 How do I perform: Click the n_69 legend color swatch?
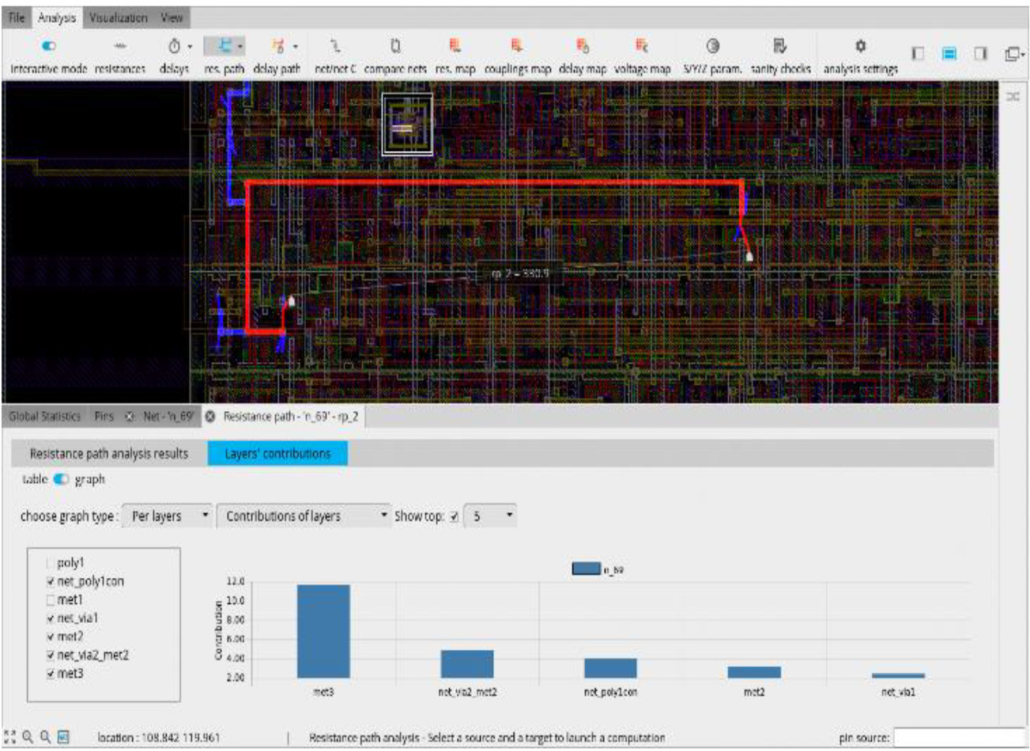[586, 569]
